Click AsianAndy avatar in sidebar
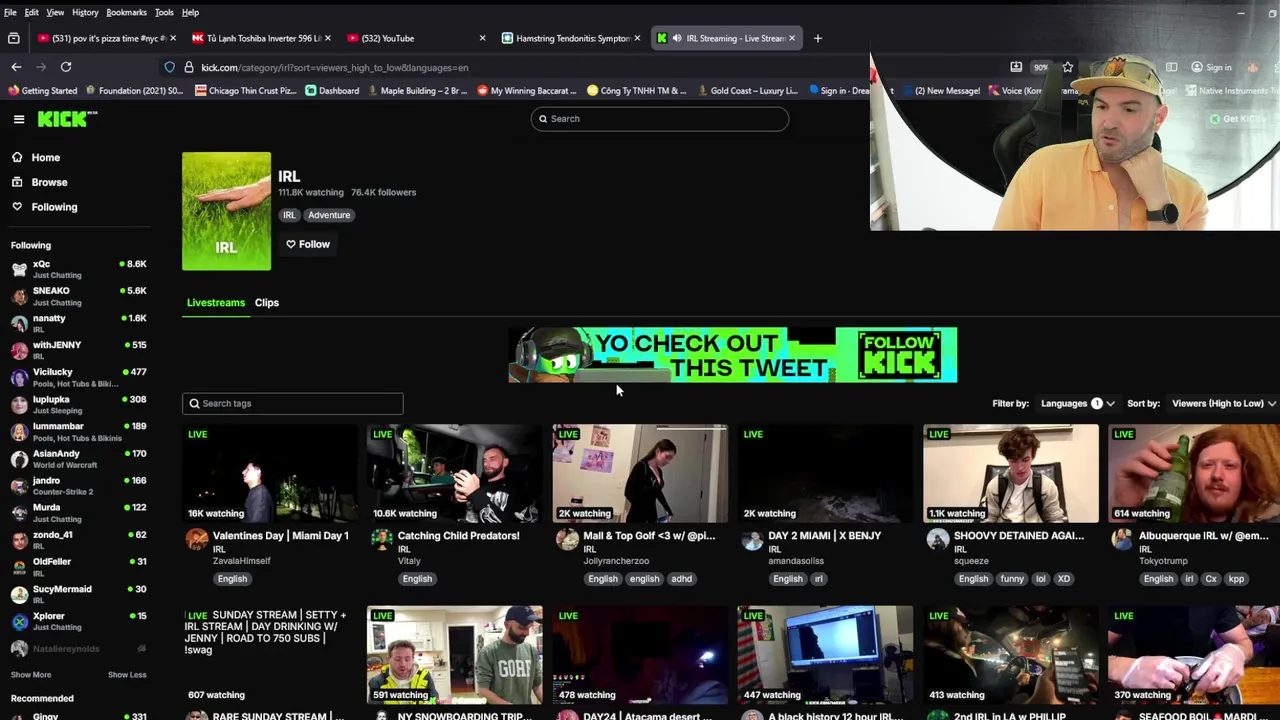Image resolution: width=1280 pixels, height=720 pixels. click(19, 459)
